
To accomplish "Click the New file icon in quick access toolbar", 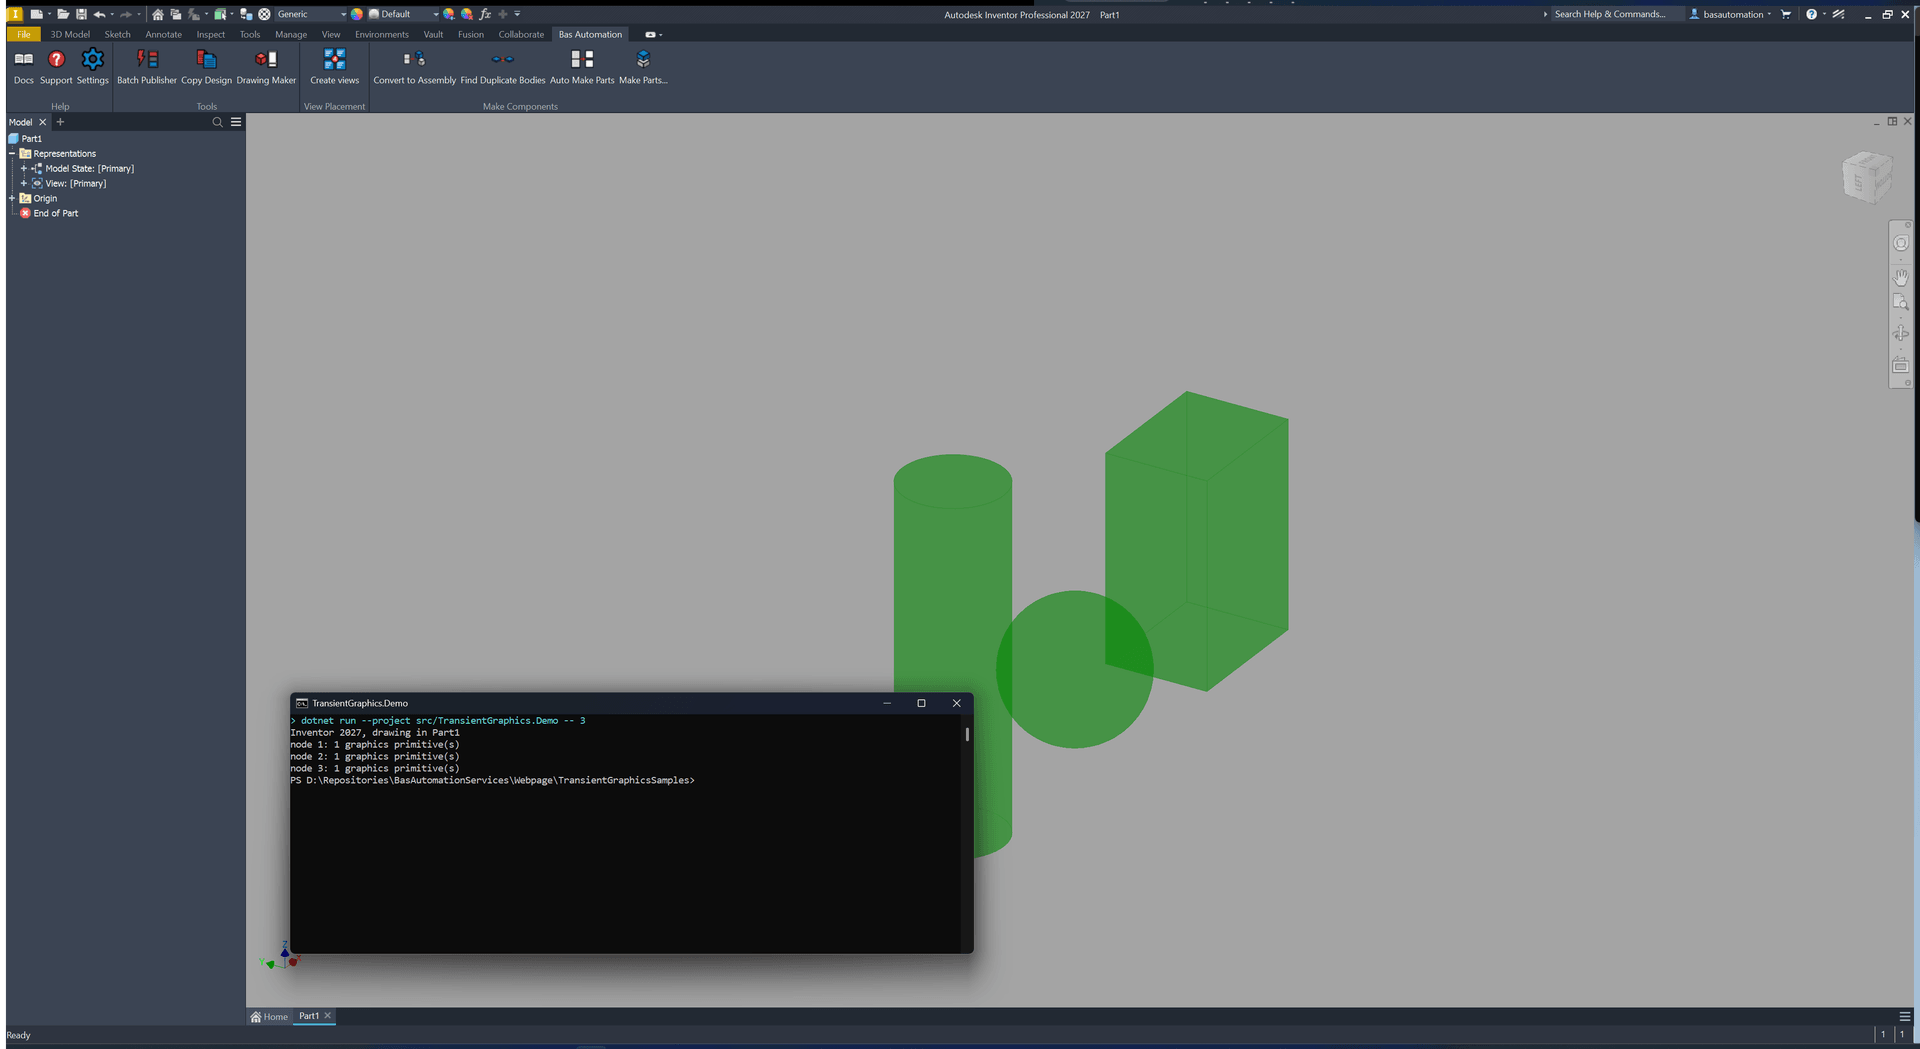I will click(x=36, y=14).
